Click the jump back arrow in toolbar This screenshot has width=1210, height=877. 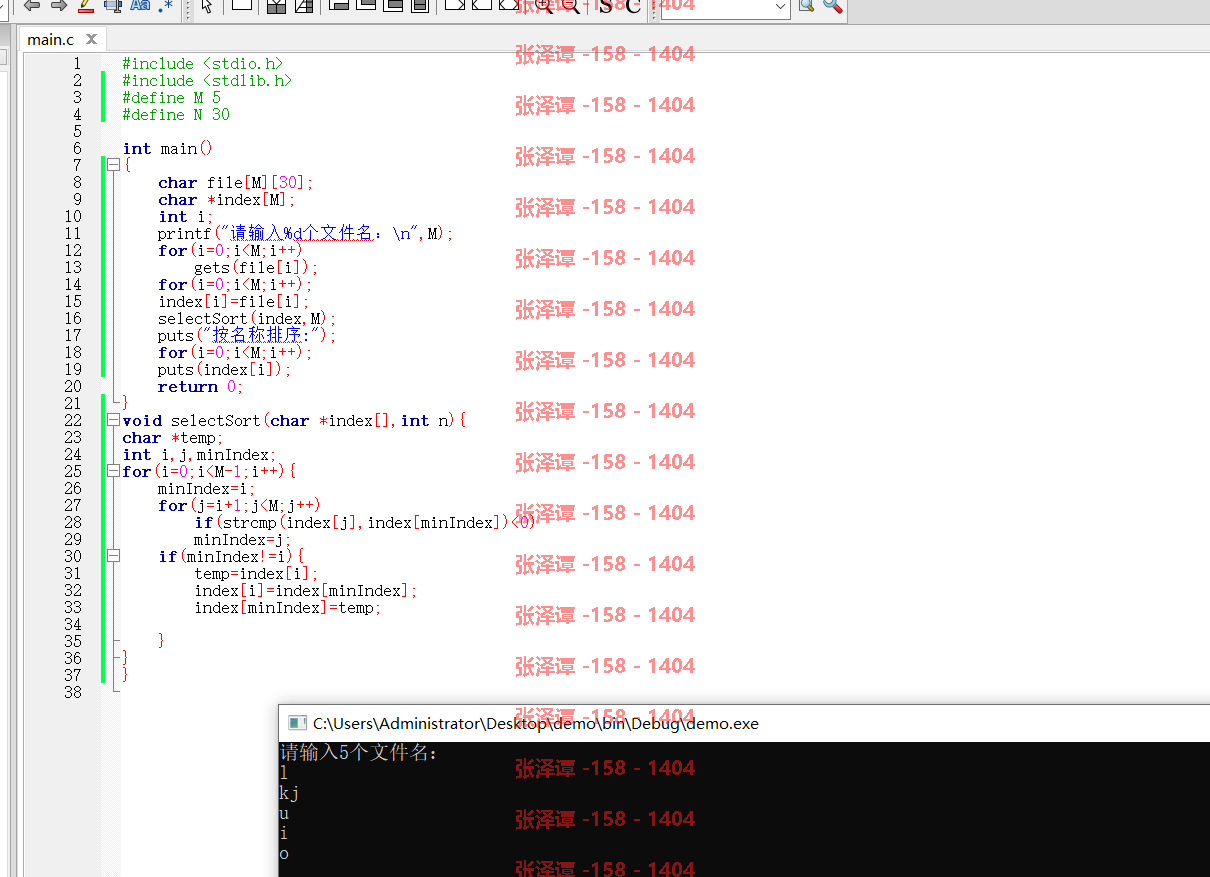(x=32, y=6)
